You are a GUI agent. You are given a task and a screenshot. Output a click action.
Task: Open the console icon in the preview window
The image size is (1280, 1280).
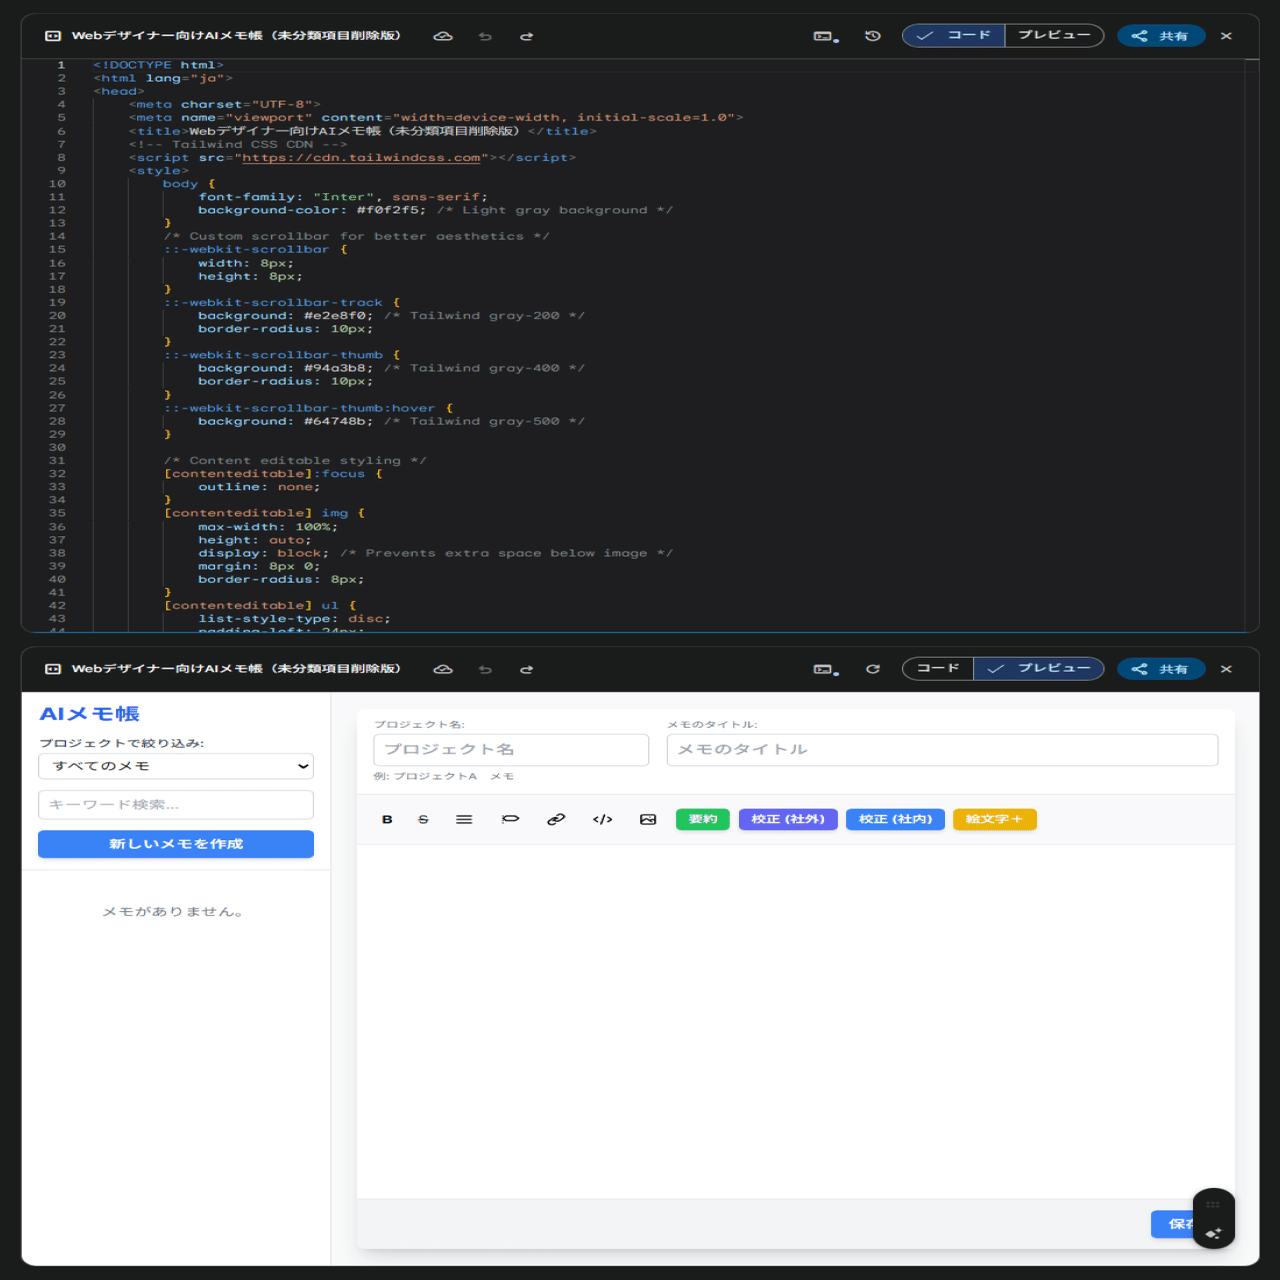point(826,669)
